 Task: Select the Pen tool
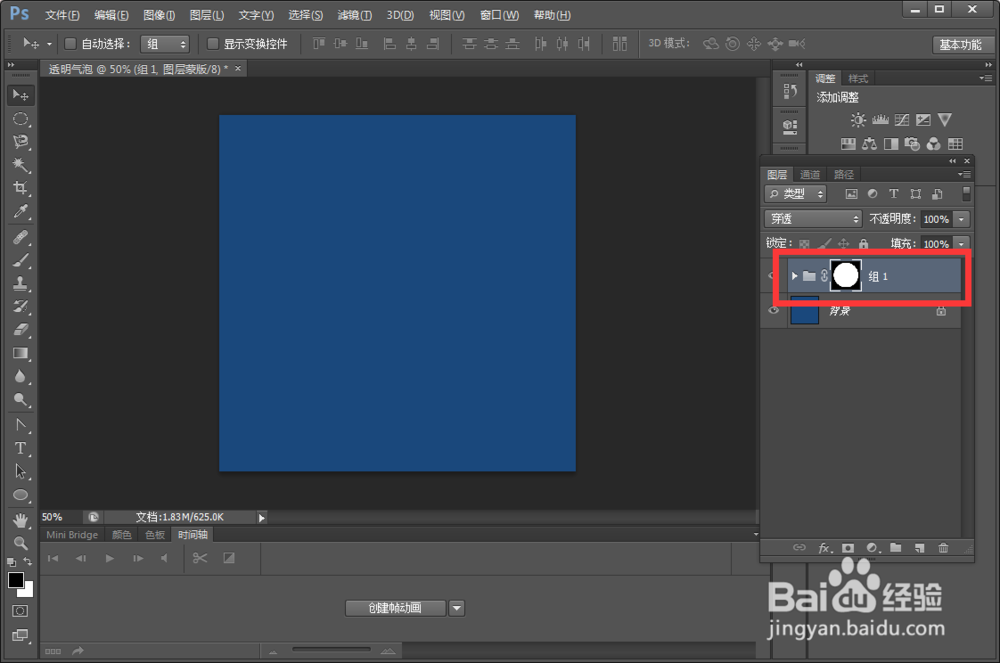(x=20, y=425)
